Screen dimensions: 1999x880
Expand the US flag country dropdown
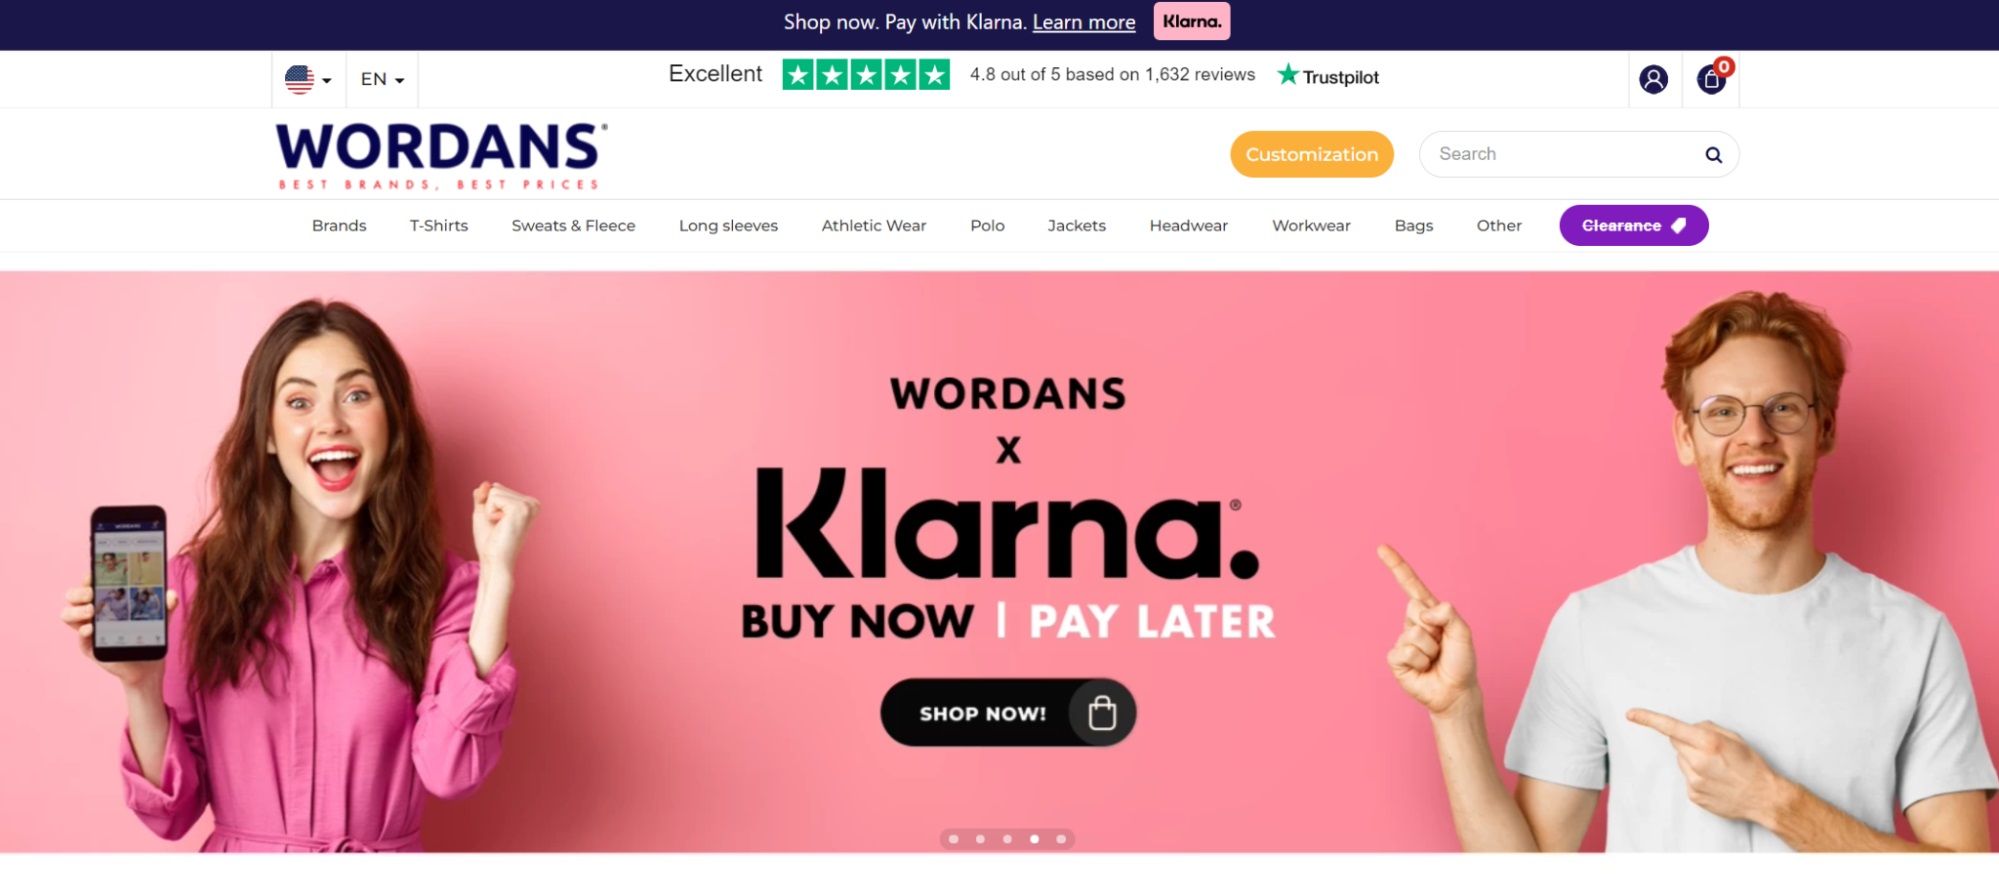pyautogui.click(x=308, y=79)
